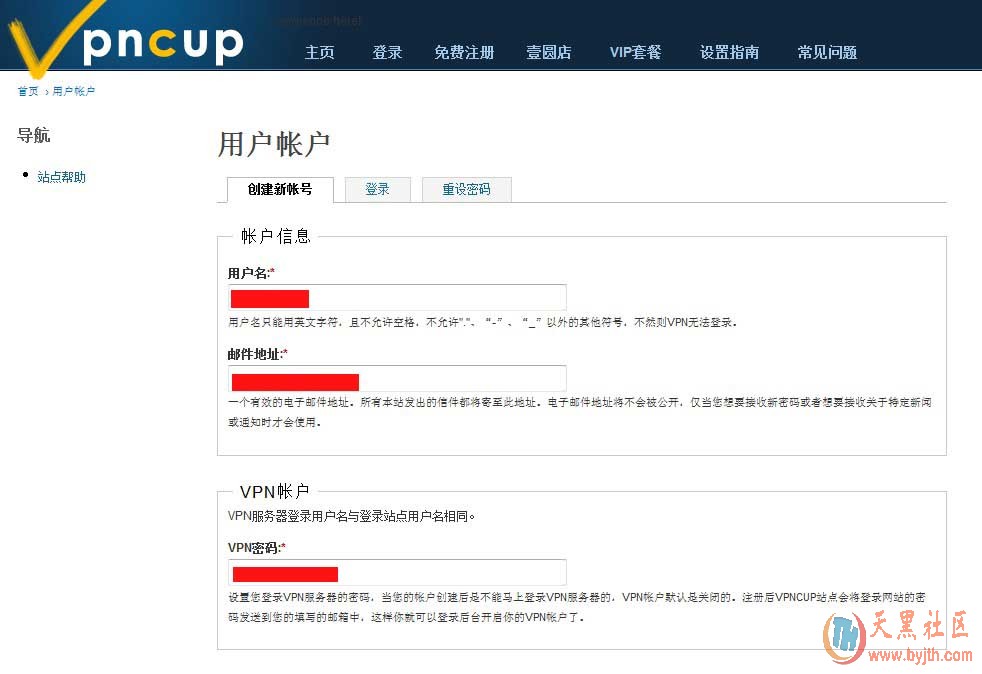
Task: Open the 主页 menu item in the top navigation
Action: pos(319,52)
